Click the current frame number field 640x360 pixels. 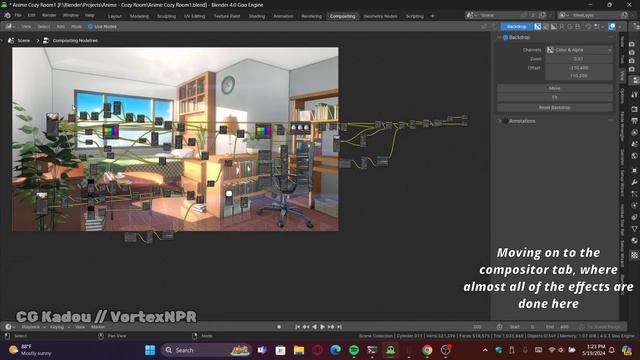pyautogui.click(x=478, y=327)
